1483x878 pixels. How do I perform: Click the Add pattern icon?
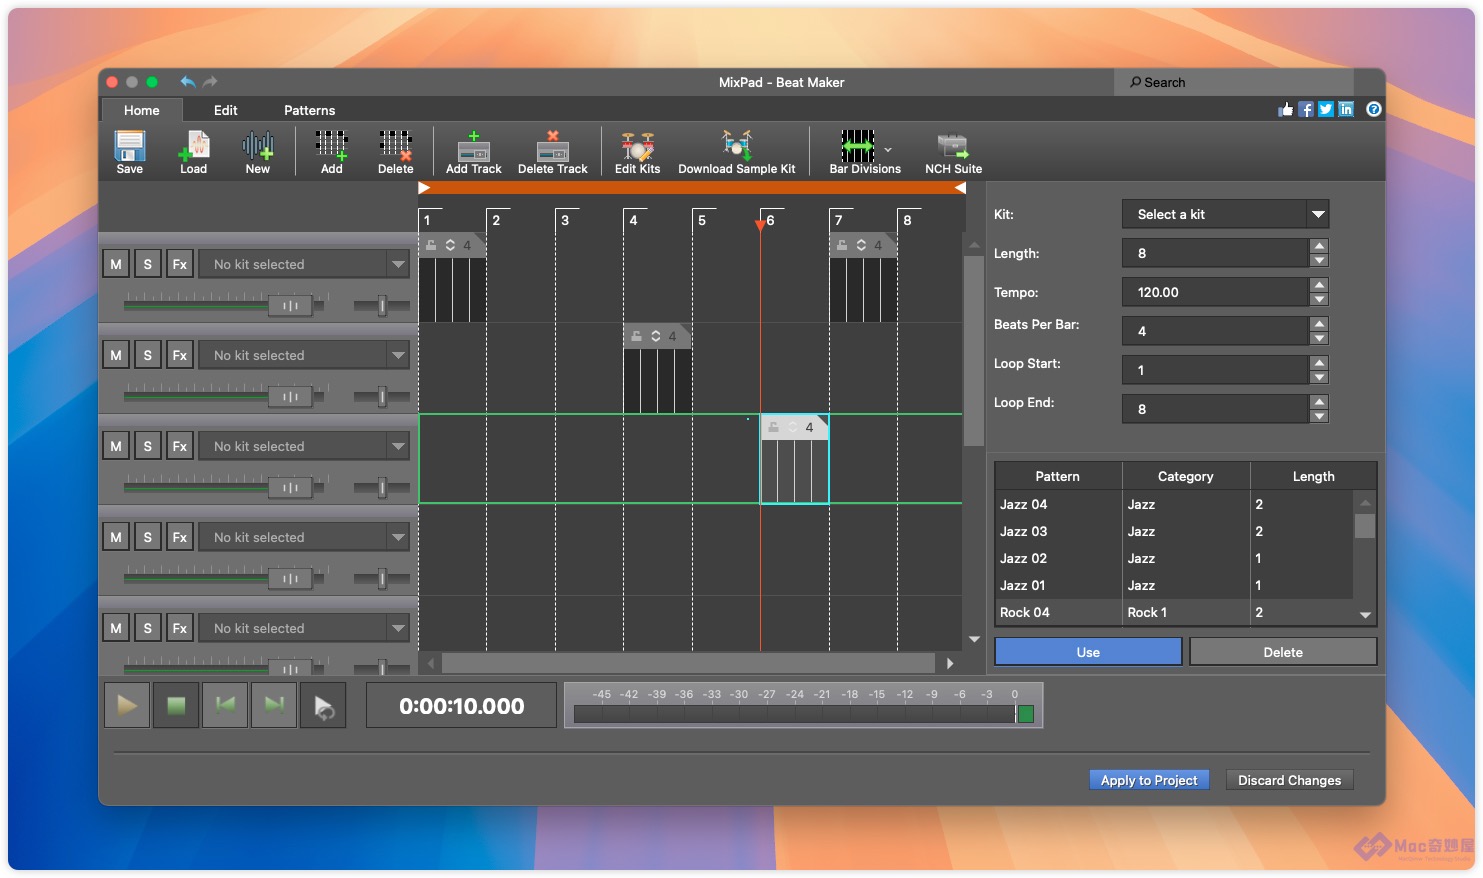click(332, 152)
